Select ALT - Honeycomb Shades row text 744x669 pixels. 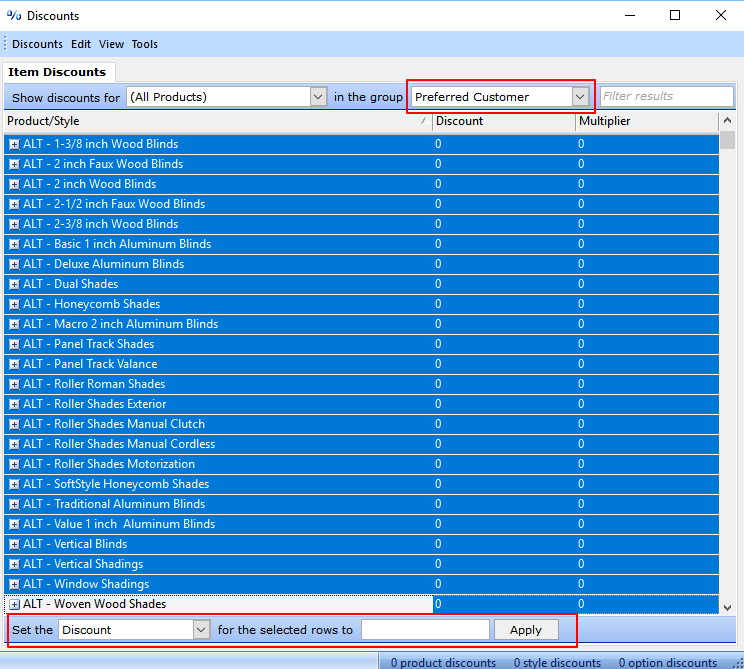coord(92,304)
